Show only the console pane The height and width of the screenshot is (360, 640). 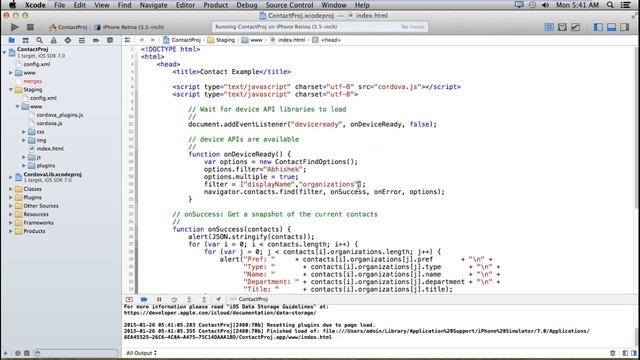click(x=633, y=353)
